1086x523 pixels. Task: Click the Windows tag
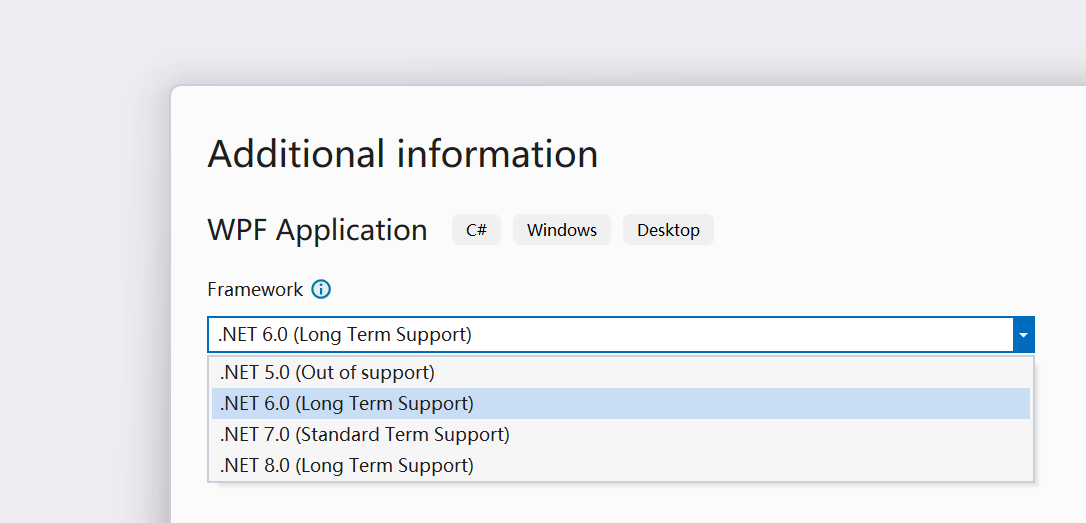pyautogui.click(x=562, y=230)
